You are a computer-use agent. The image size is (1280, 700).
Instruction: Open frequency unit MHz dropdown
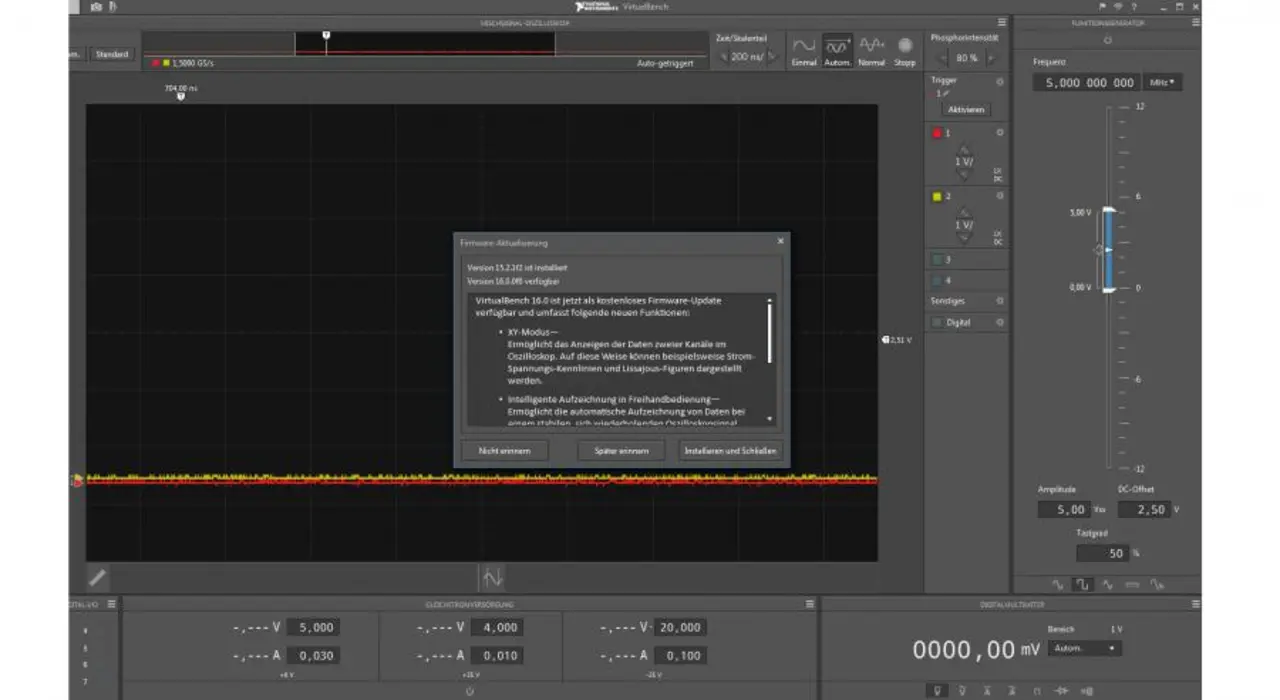1162,82
